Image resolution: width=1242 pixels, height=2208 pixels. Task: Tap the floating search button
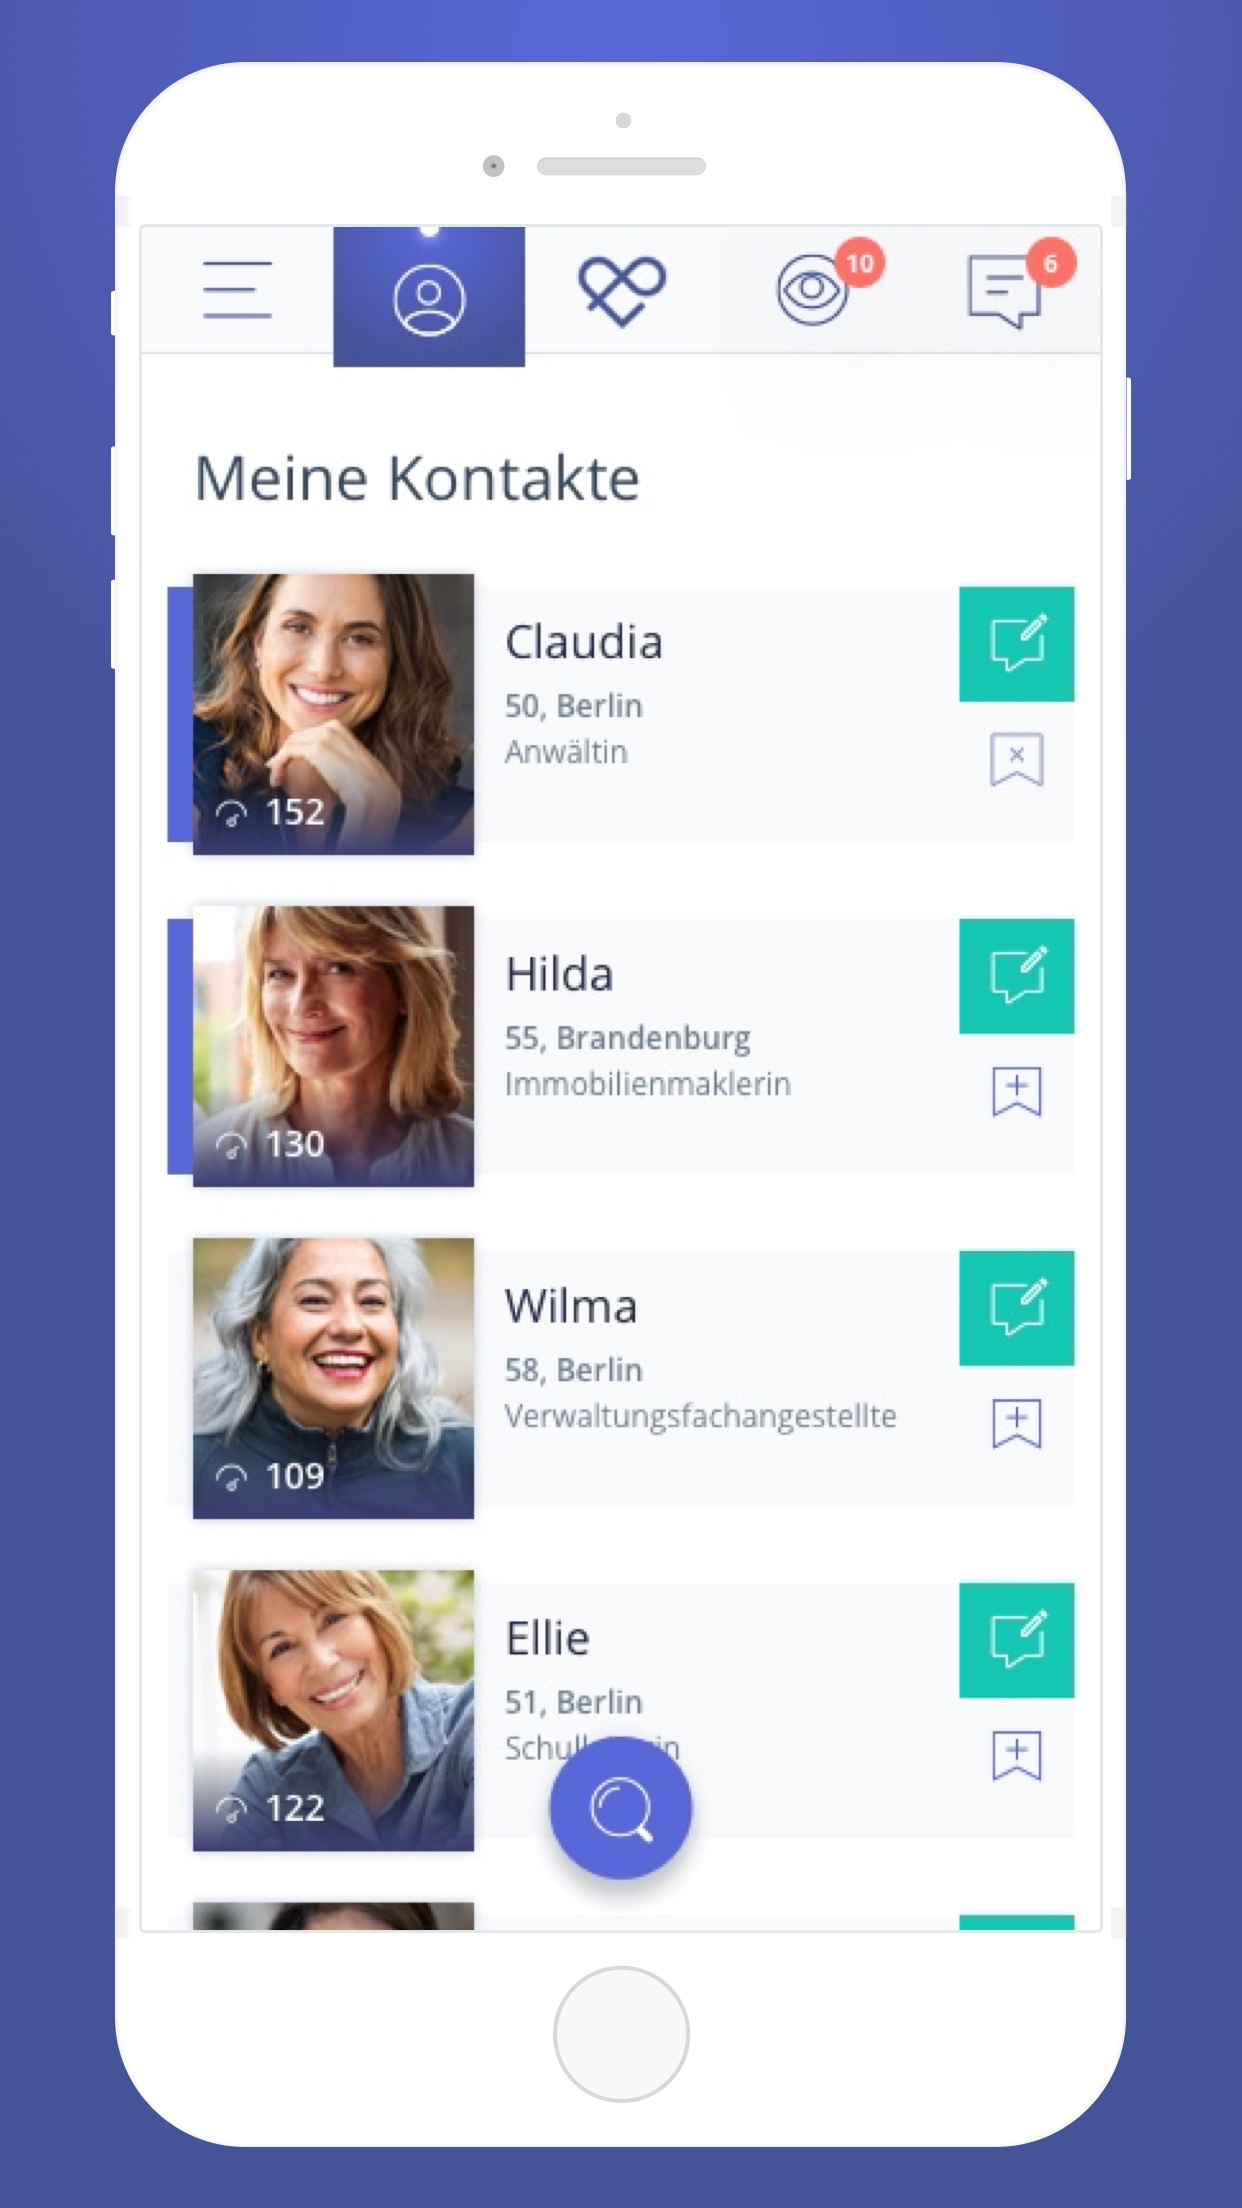click(621, 1808)
